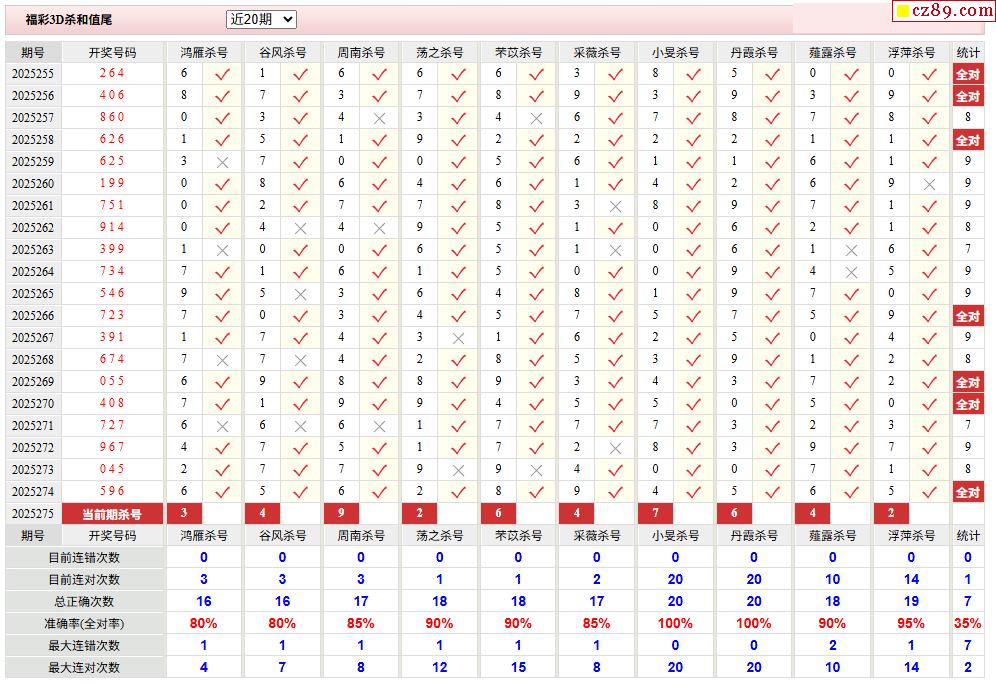Click the 全对 badge in row 2025274

click(x=967, y=492)
